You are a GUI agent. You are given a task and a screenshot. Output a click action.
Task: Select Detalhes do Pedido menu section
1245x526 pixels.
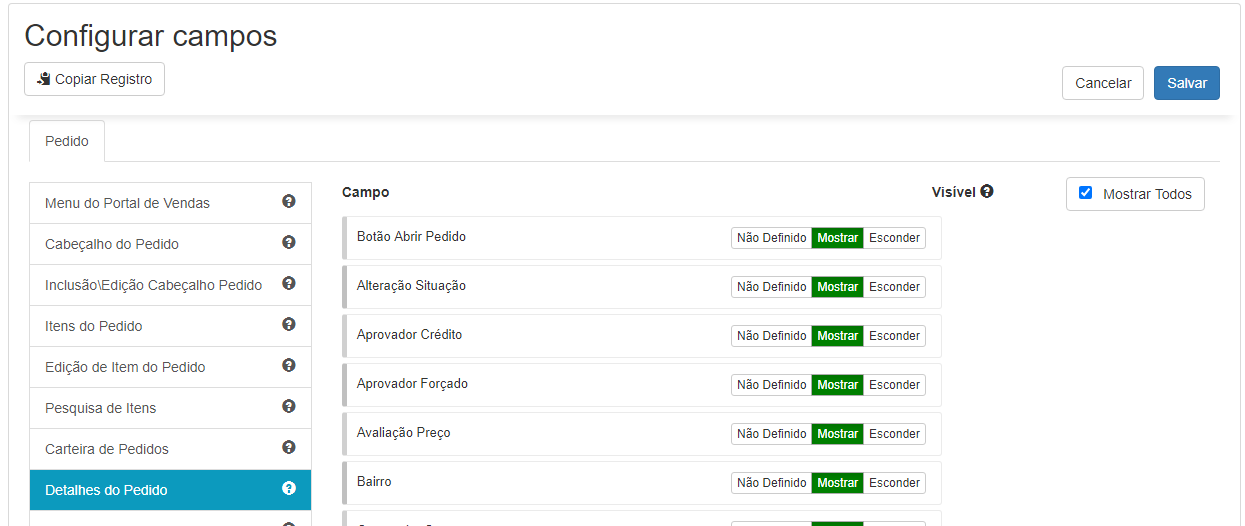click(x=106, y=490)
